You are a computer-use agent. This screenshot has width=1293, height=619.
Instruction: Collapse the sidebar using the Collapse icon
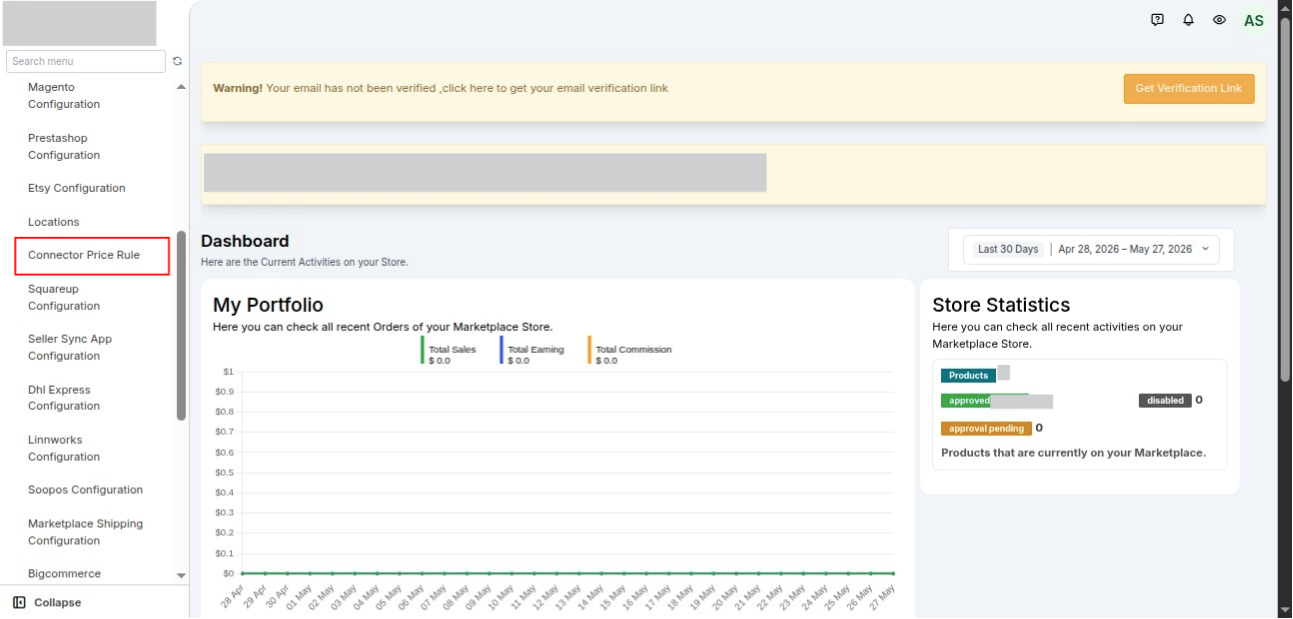19,602
